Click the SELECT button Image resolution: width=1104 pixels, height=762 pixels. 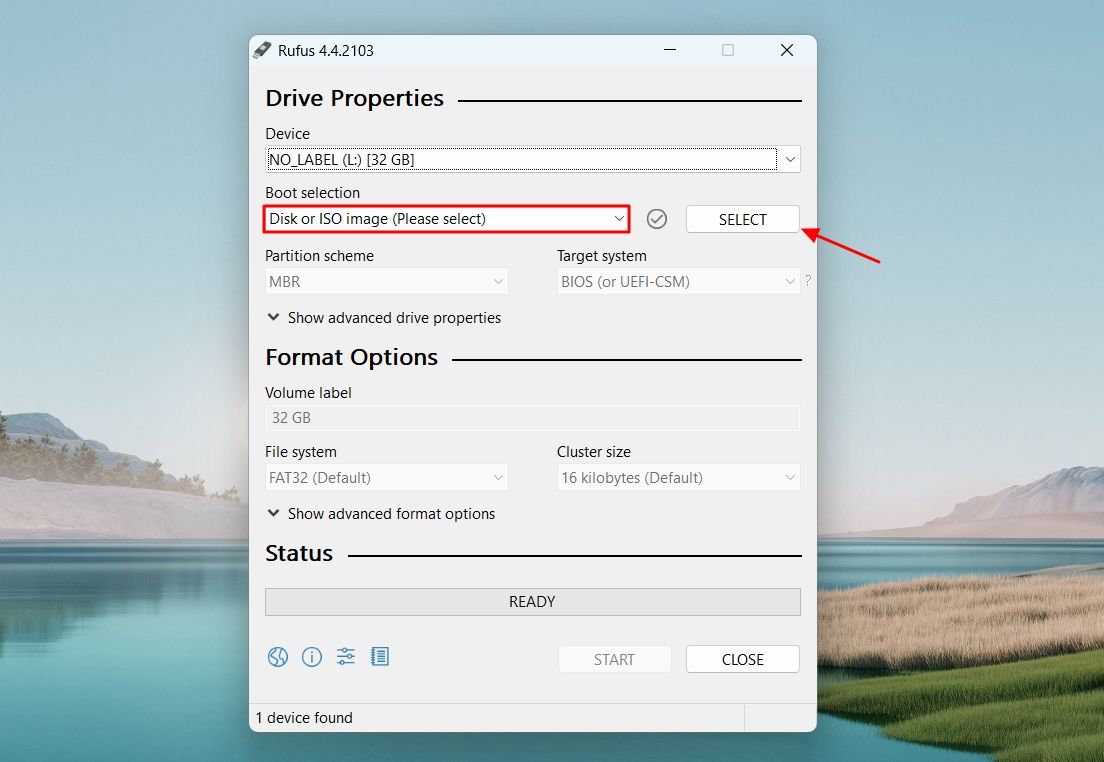743,219
